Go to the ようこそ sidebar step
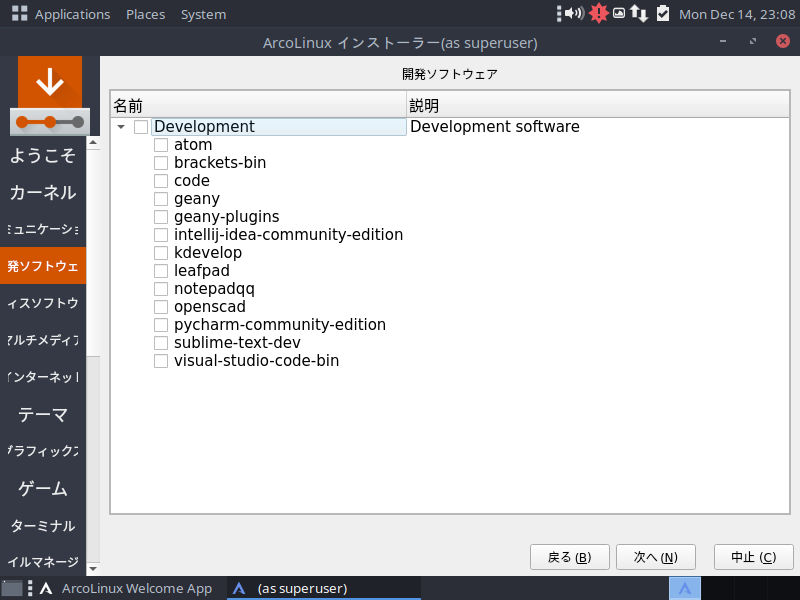The image size is (800, 600). 43,155
